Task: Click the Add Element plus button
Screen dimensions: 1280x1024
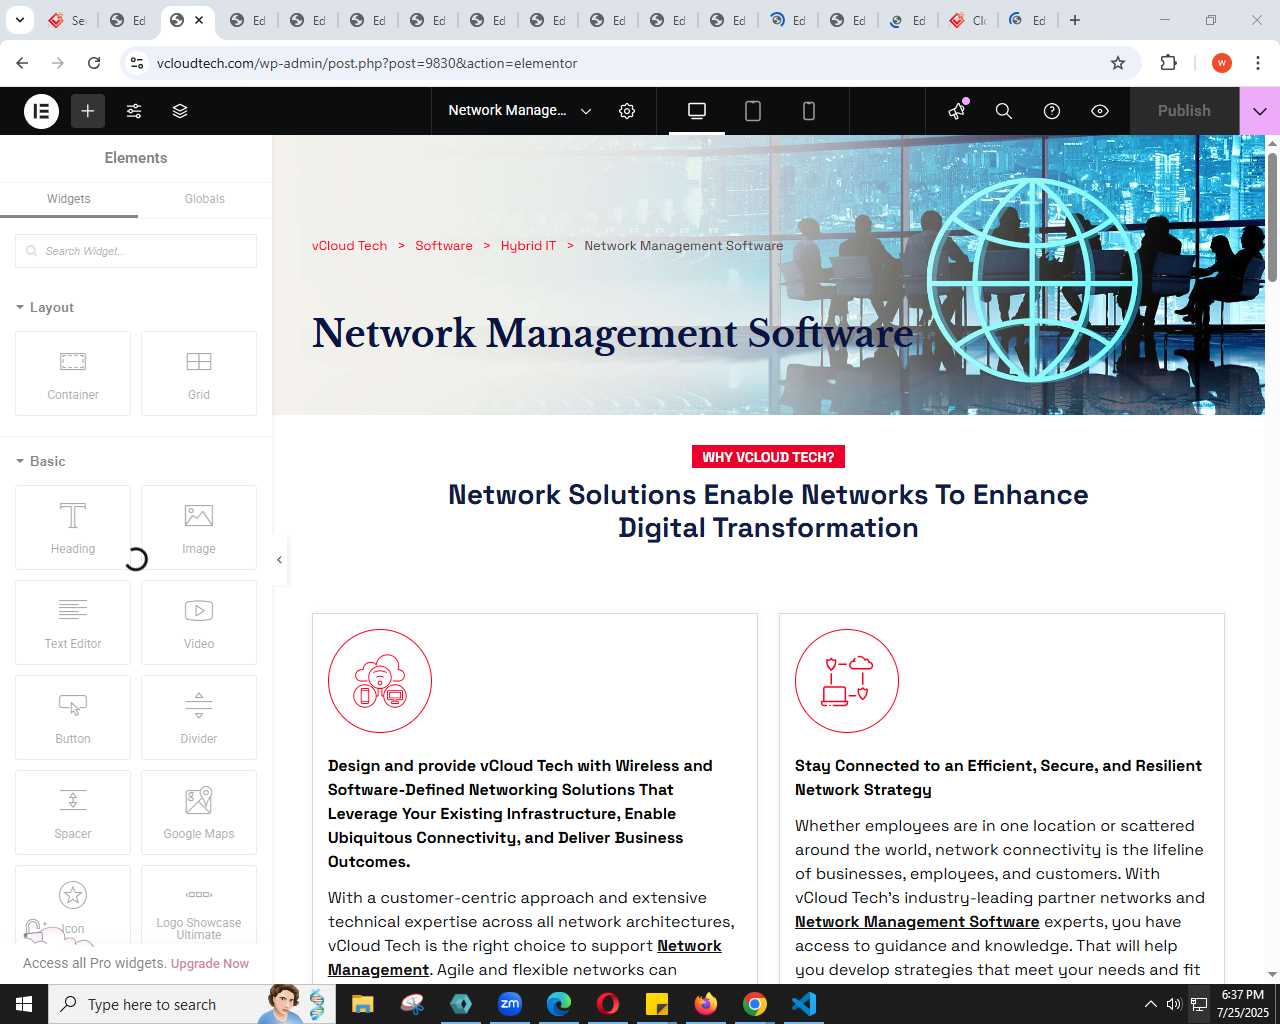Action: 88,111
